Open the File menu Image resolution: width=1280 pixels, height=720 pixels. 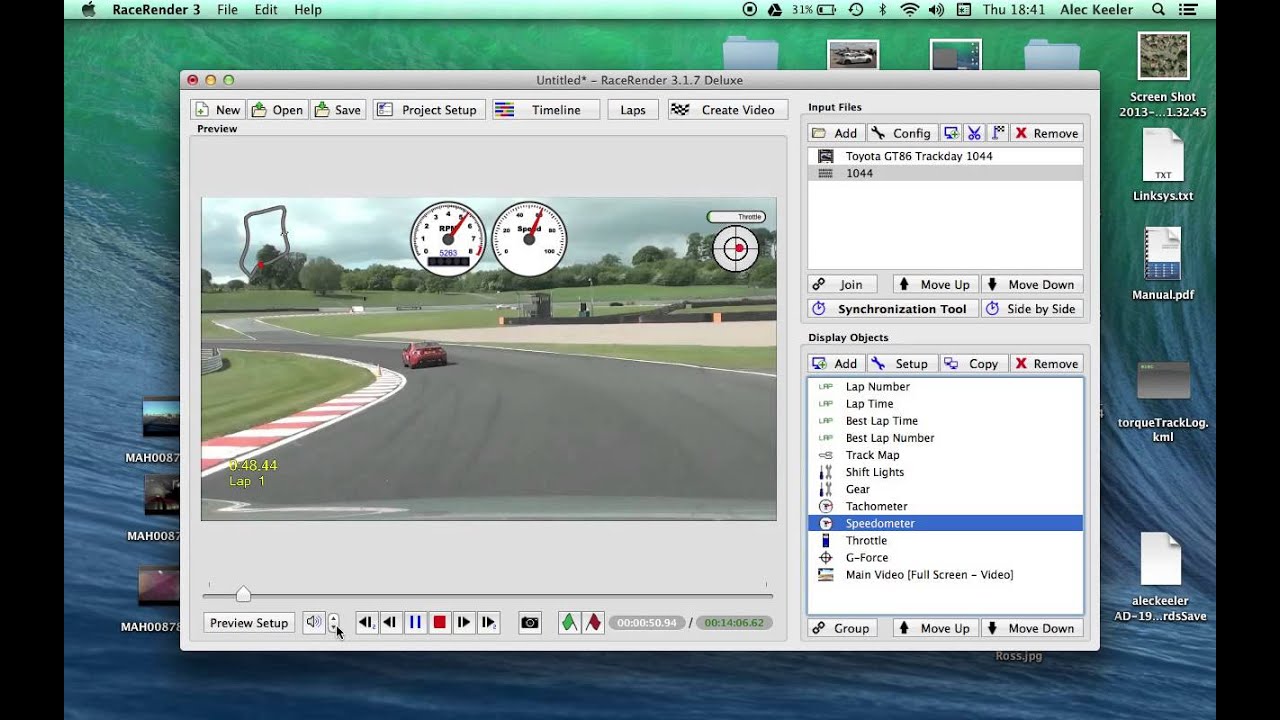click(227, 9)
